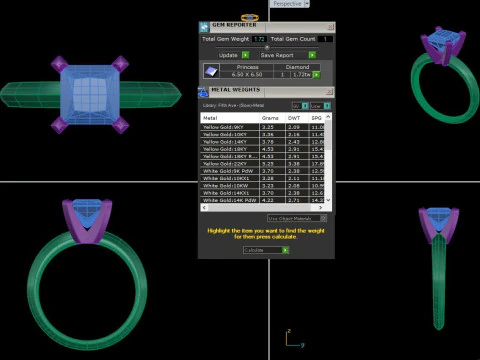Click the green arrow on Calculate button

285,250
